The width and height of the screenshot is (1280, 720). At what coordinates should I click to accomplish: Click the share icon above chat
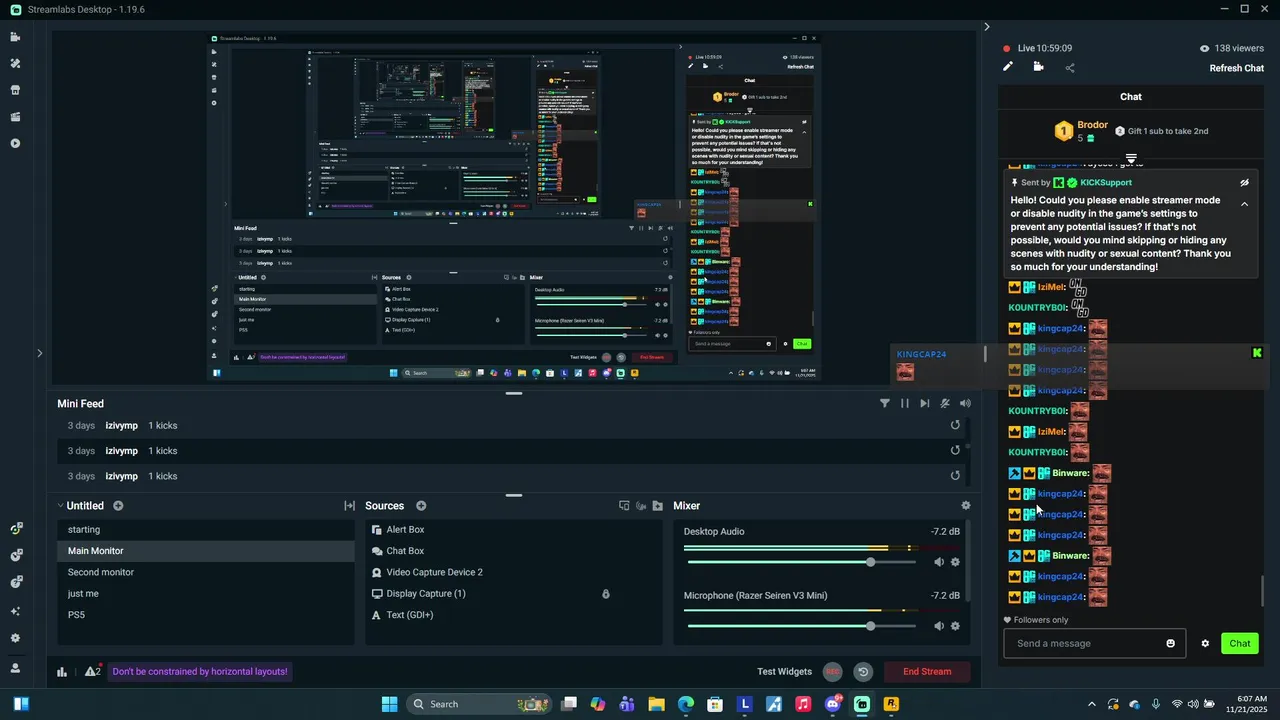(x=1070, y=68)
